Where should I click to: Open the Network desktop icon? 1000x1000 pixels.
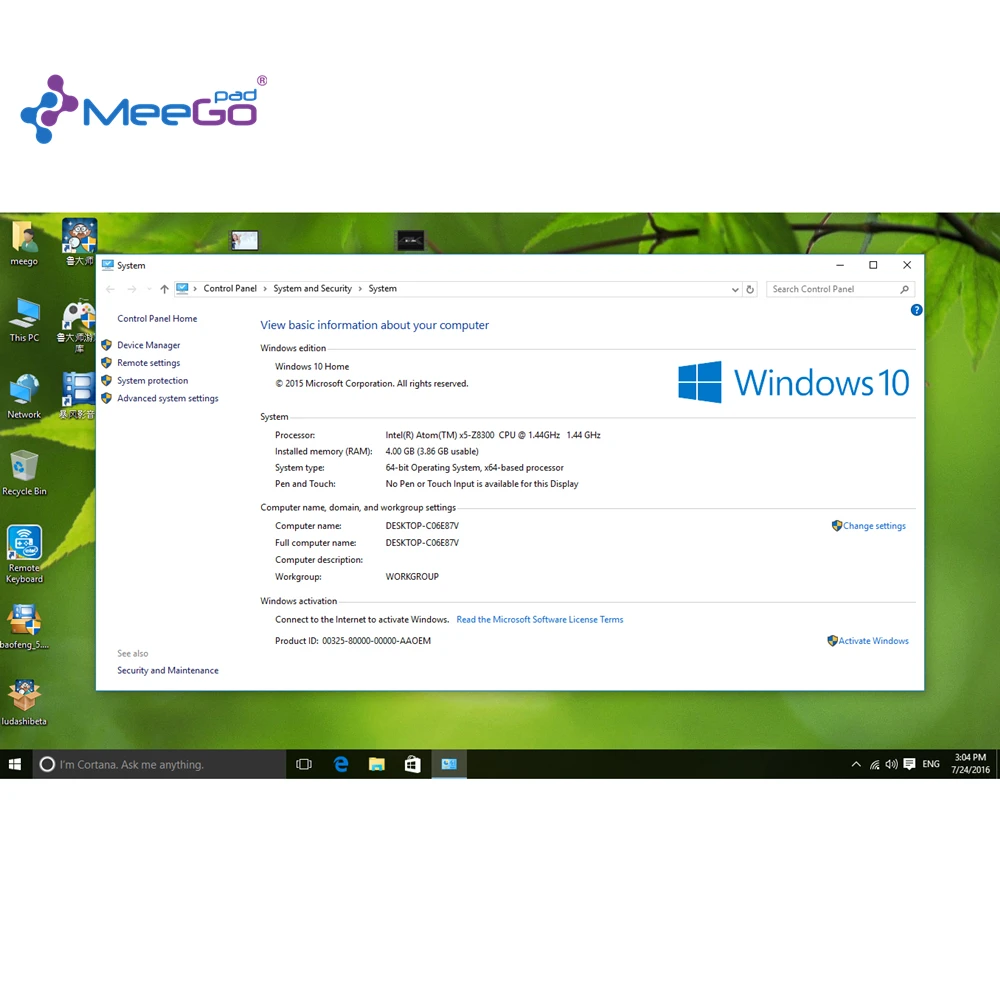click(24, 397)
